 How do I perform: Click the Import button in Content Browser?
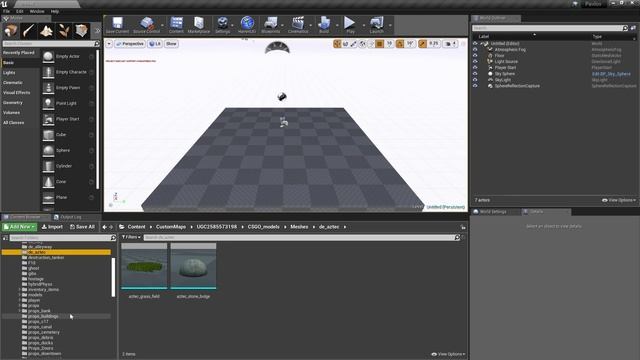tap(52, 227)
